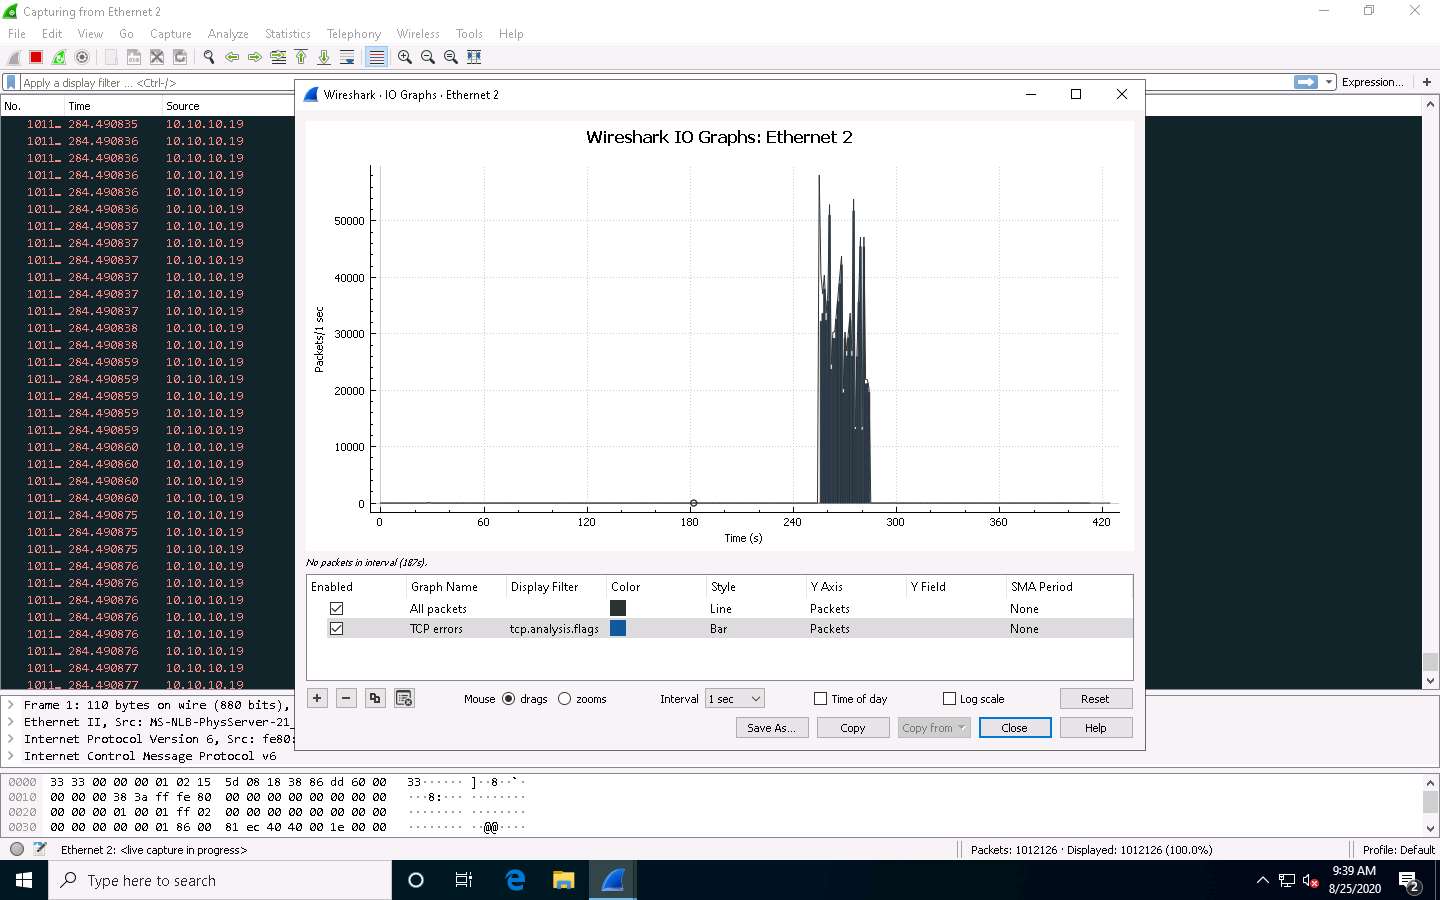Click the display filter bookmark icon
Viewport: 1440px width, 900px height.
coord(11,82)
